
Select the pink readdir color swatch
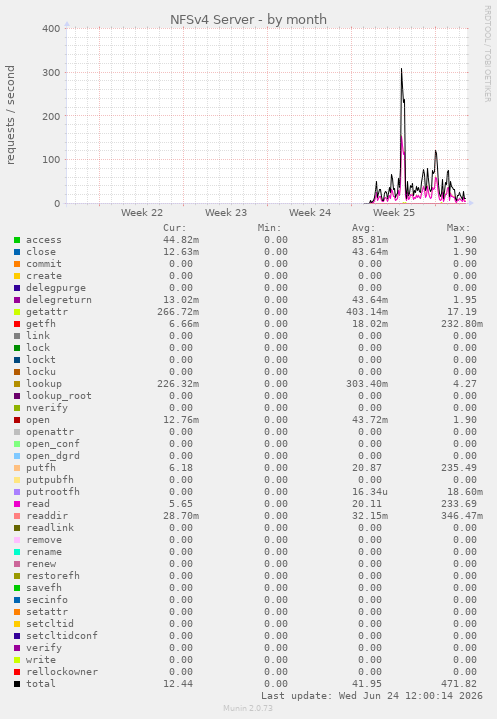pos(17,516)
